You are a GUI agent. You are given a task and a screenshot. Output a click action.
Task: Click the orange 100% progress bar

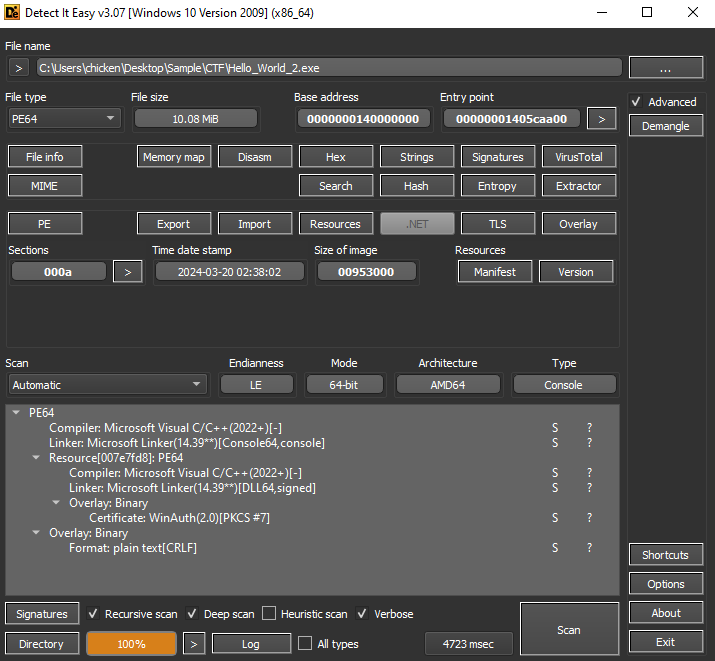(x=131, y=644)
